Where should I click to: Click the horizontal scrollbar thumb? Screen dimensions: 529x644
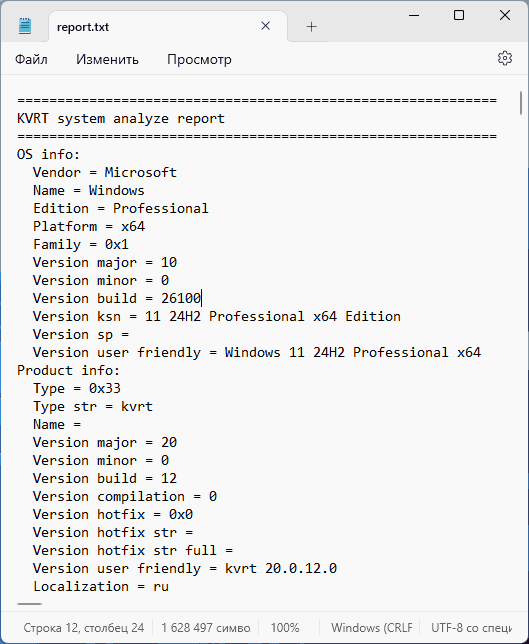[30, 604]
